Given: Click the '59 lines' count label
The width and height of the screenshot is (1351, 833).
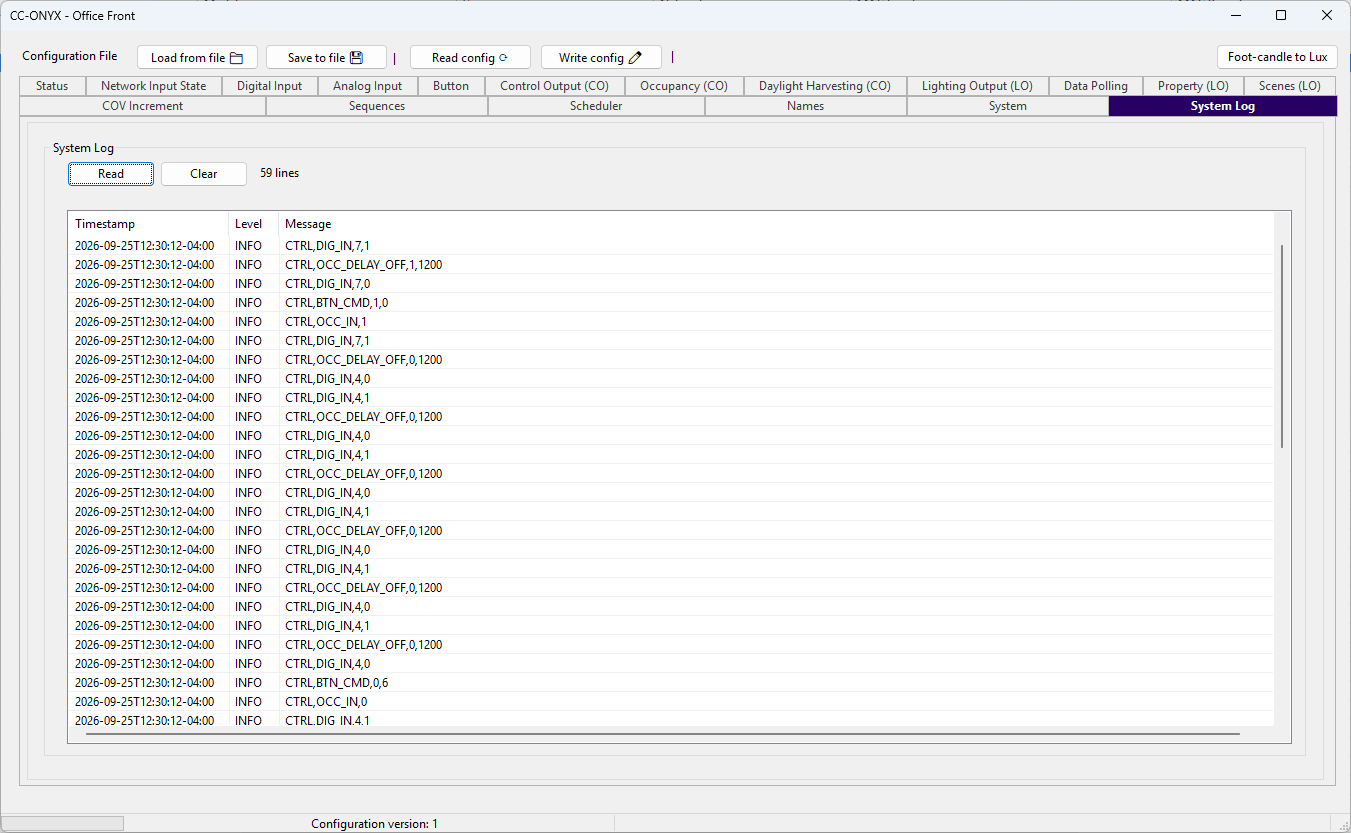Looking at the screenshot, I should 279,173.
